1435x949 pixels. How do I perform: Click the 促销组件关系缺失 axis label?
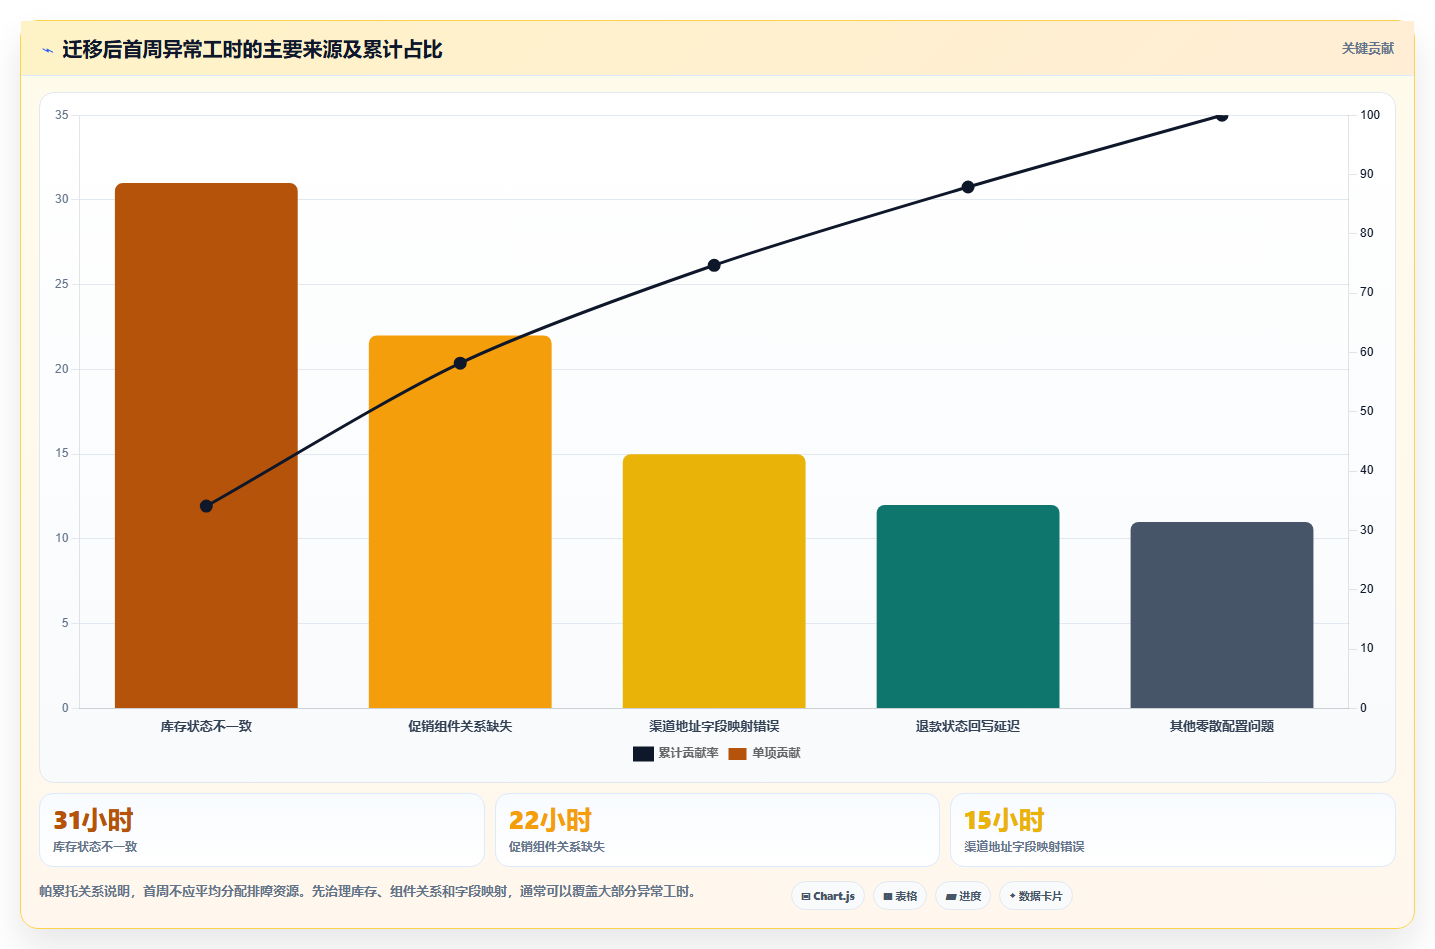pos(460,726)
